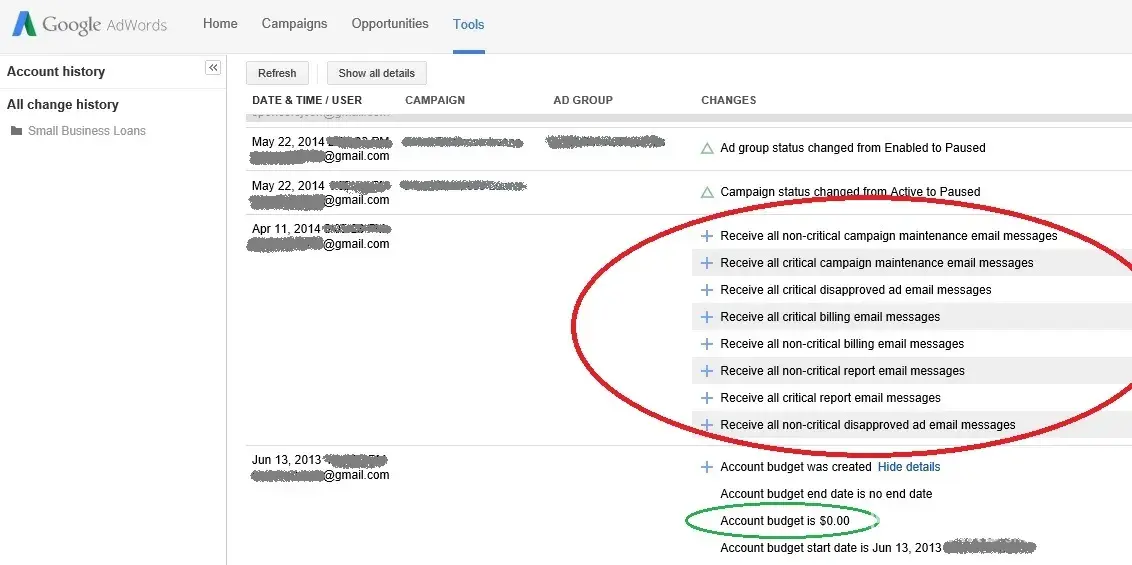This screenshot has height=565, width=1132.
Task: Open the Home tab
Action: (220, 24)
